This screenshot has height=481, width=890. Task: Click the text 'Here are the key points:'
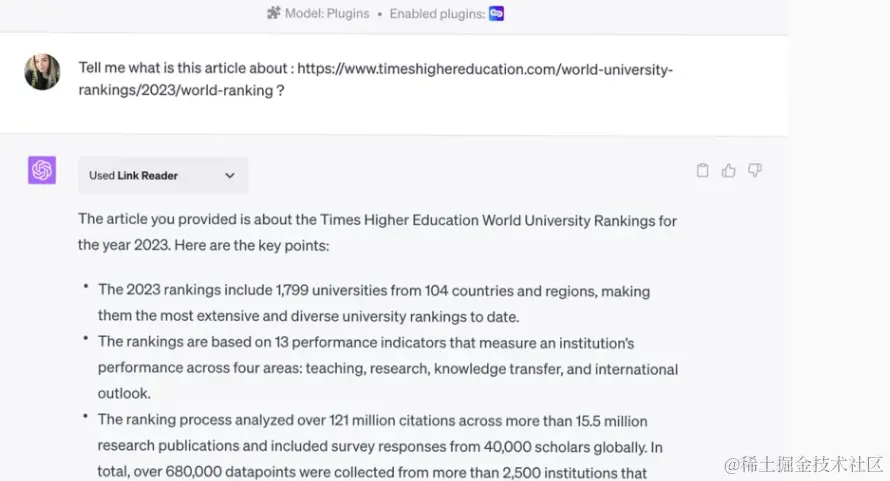251,245
